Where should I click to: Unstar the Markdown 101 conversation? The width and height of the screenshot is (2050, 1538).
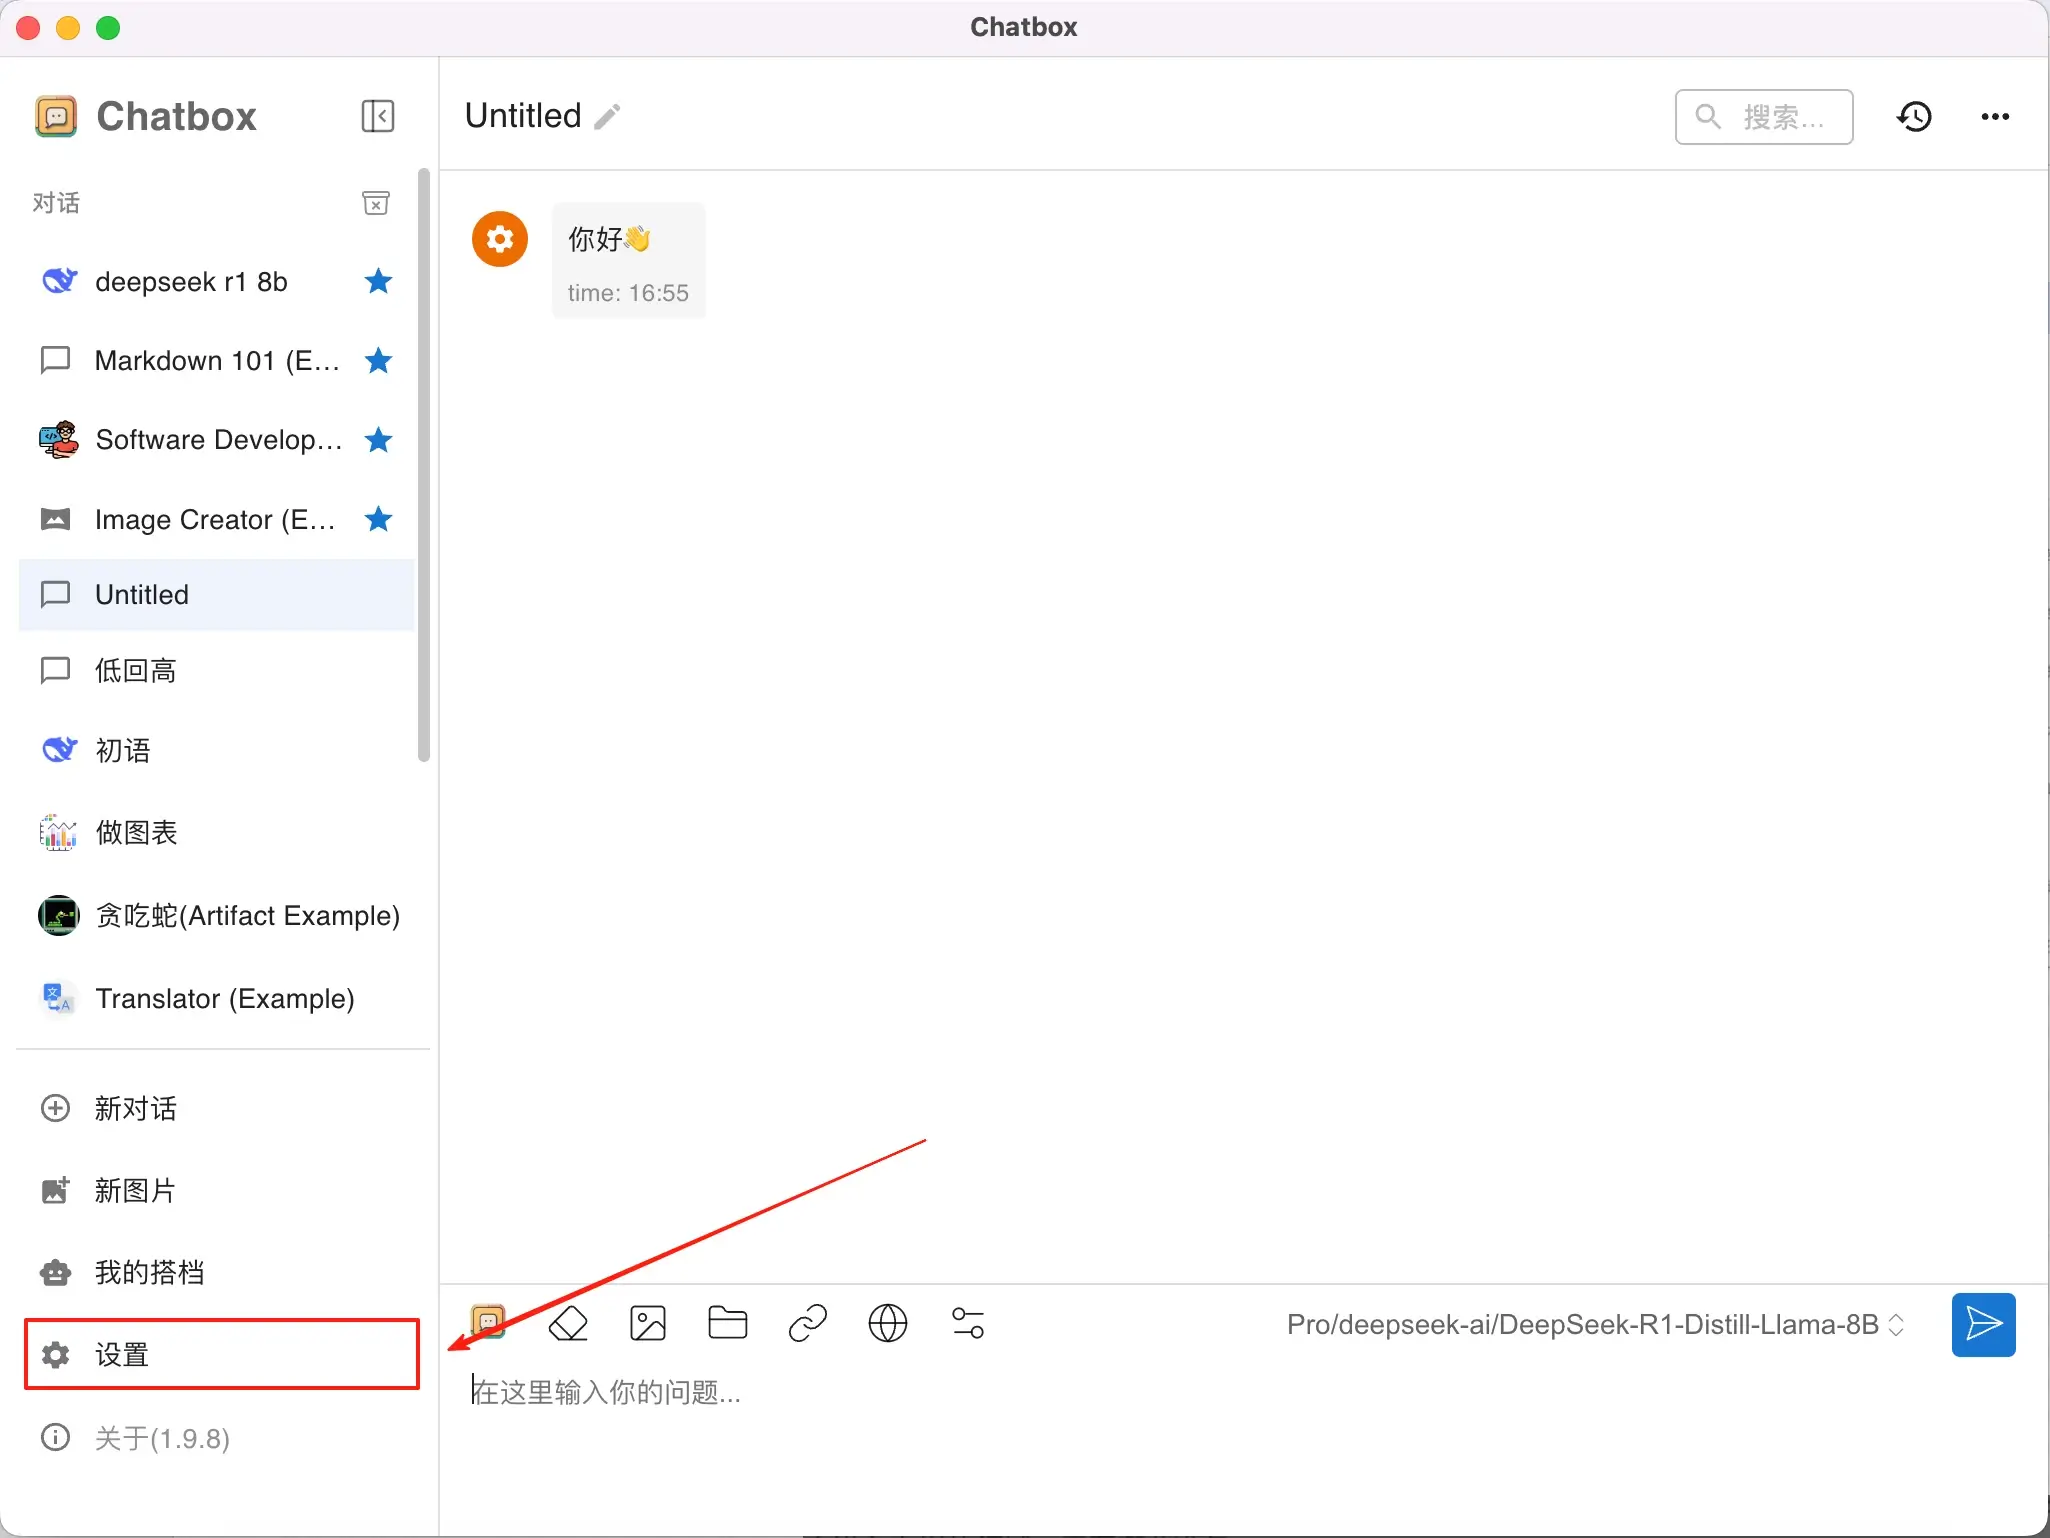tap(378, 360)
